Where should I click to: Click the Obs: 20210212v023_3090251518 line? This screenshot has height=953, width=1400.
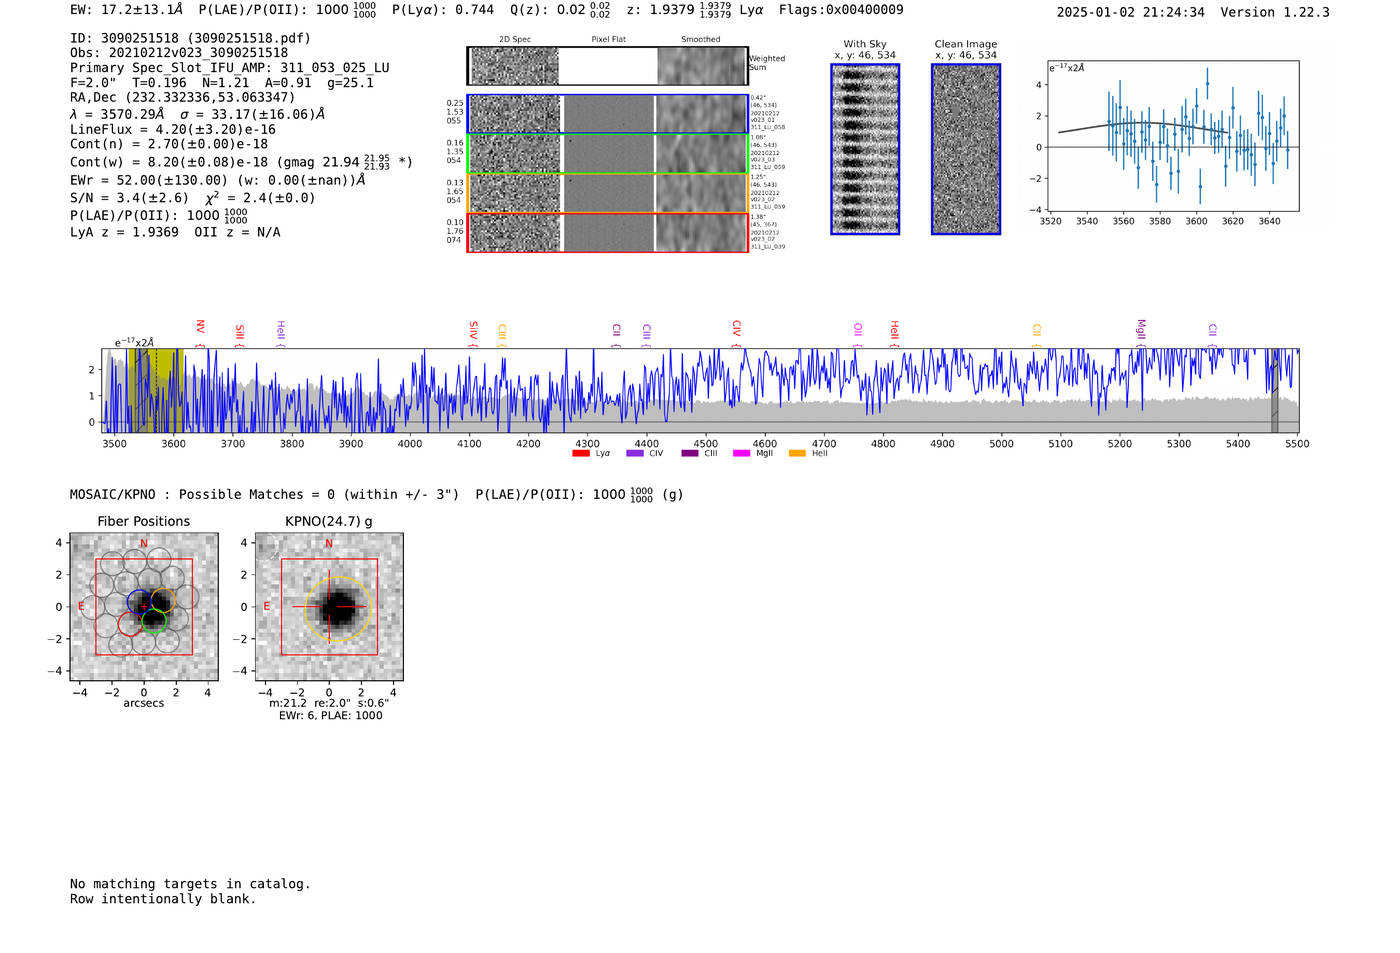click(x=179, y=53)
